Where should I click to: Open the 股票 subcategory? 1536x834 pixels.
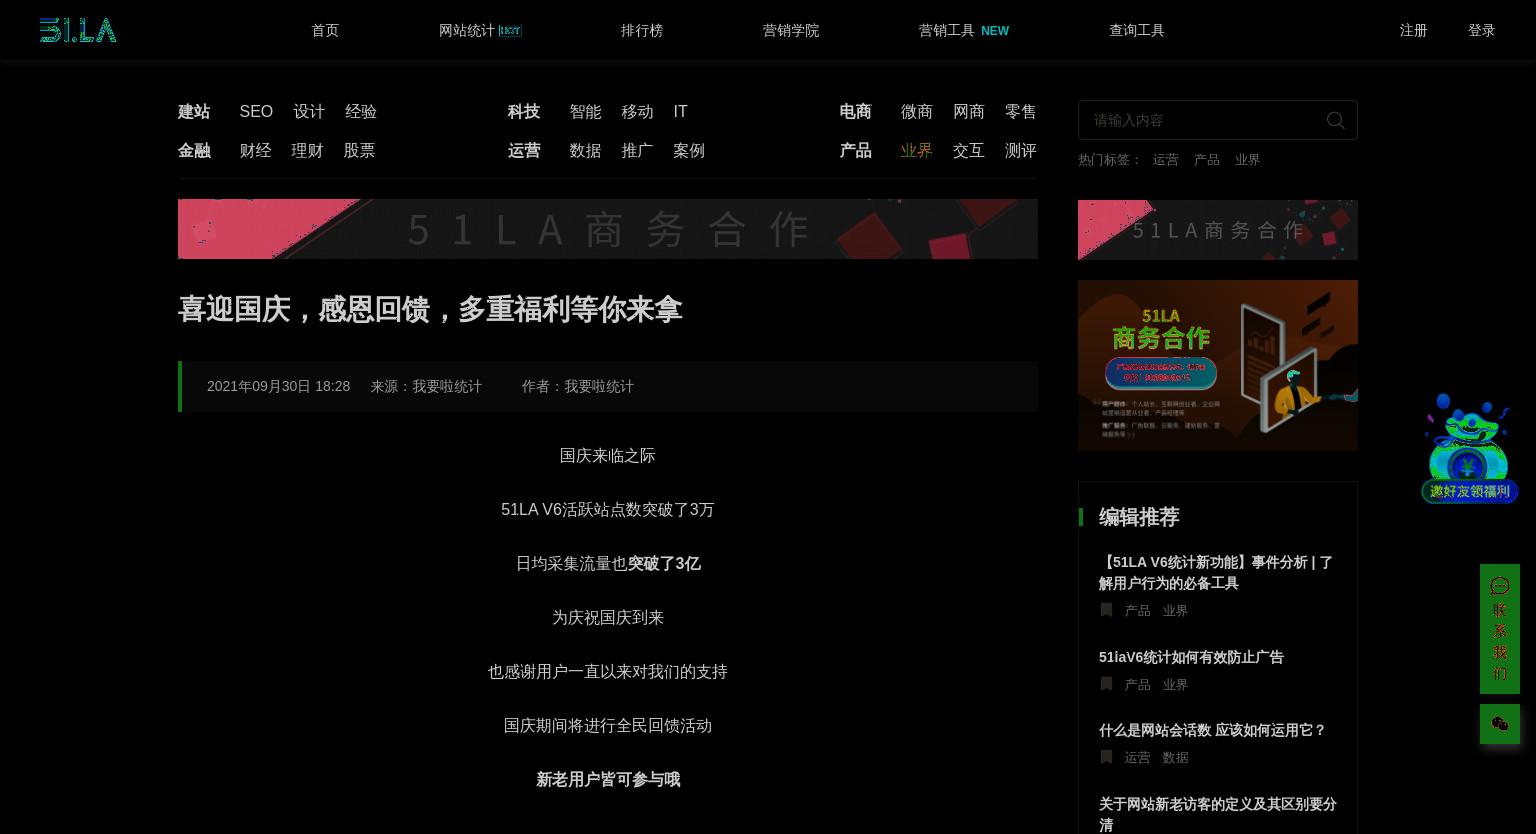[x=359, y=150]
